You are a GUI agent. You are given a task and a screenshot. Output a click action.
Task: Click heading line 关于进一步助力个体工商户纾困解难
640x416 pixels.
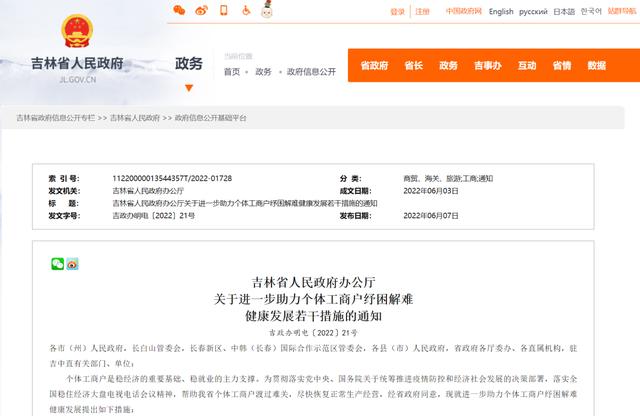[x=313, y=299]
